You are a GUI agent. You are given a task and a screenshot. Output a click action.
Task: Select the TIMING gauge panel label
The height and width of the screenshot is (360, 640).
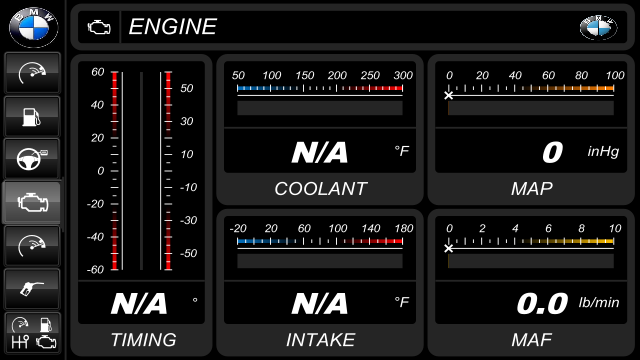click(143, 340)
